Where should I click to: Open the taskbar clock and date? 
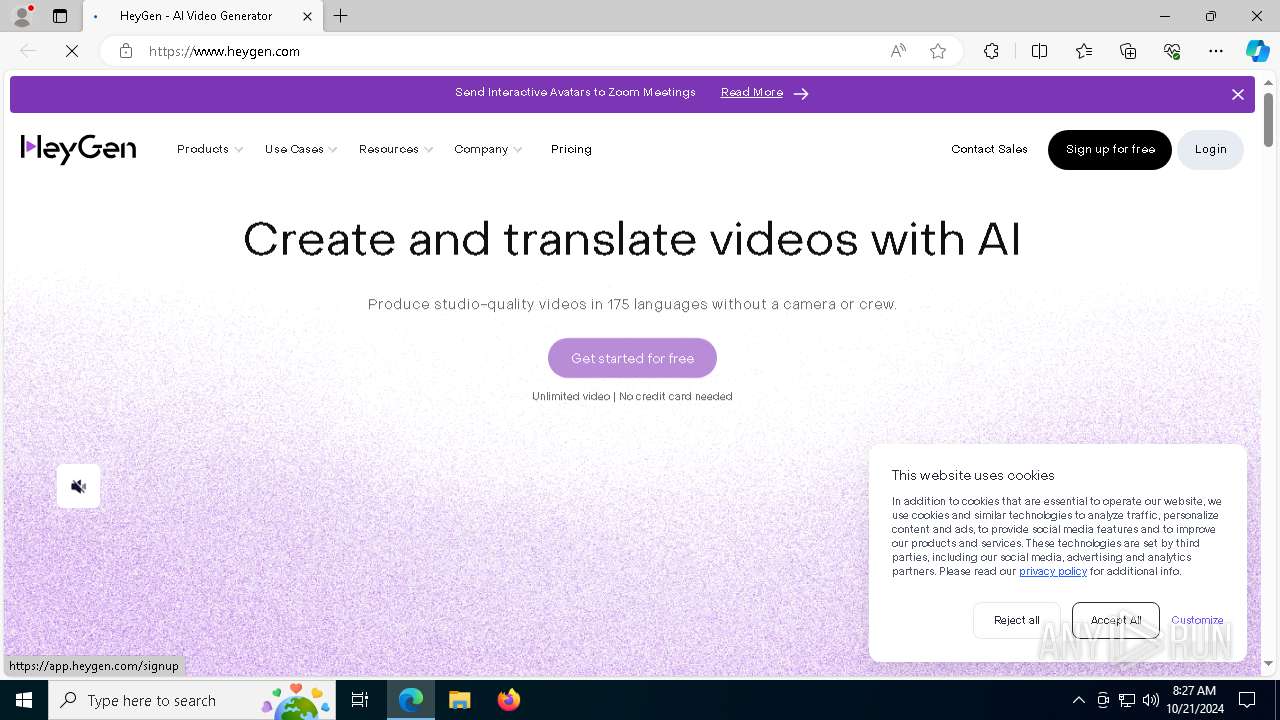click(x=1194, y=700)
